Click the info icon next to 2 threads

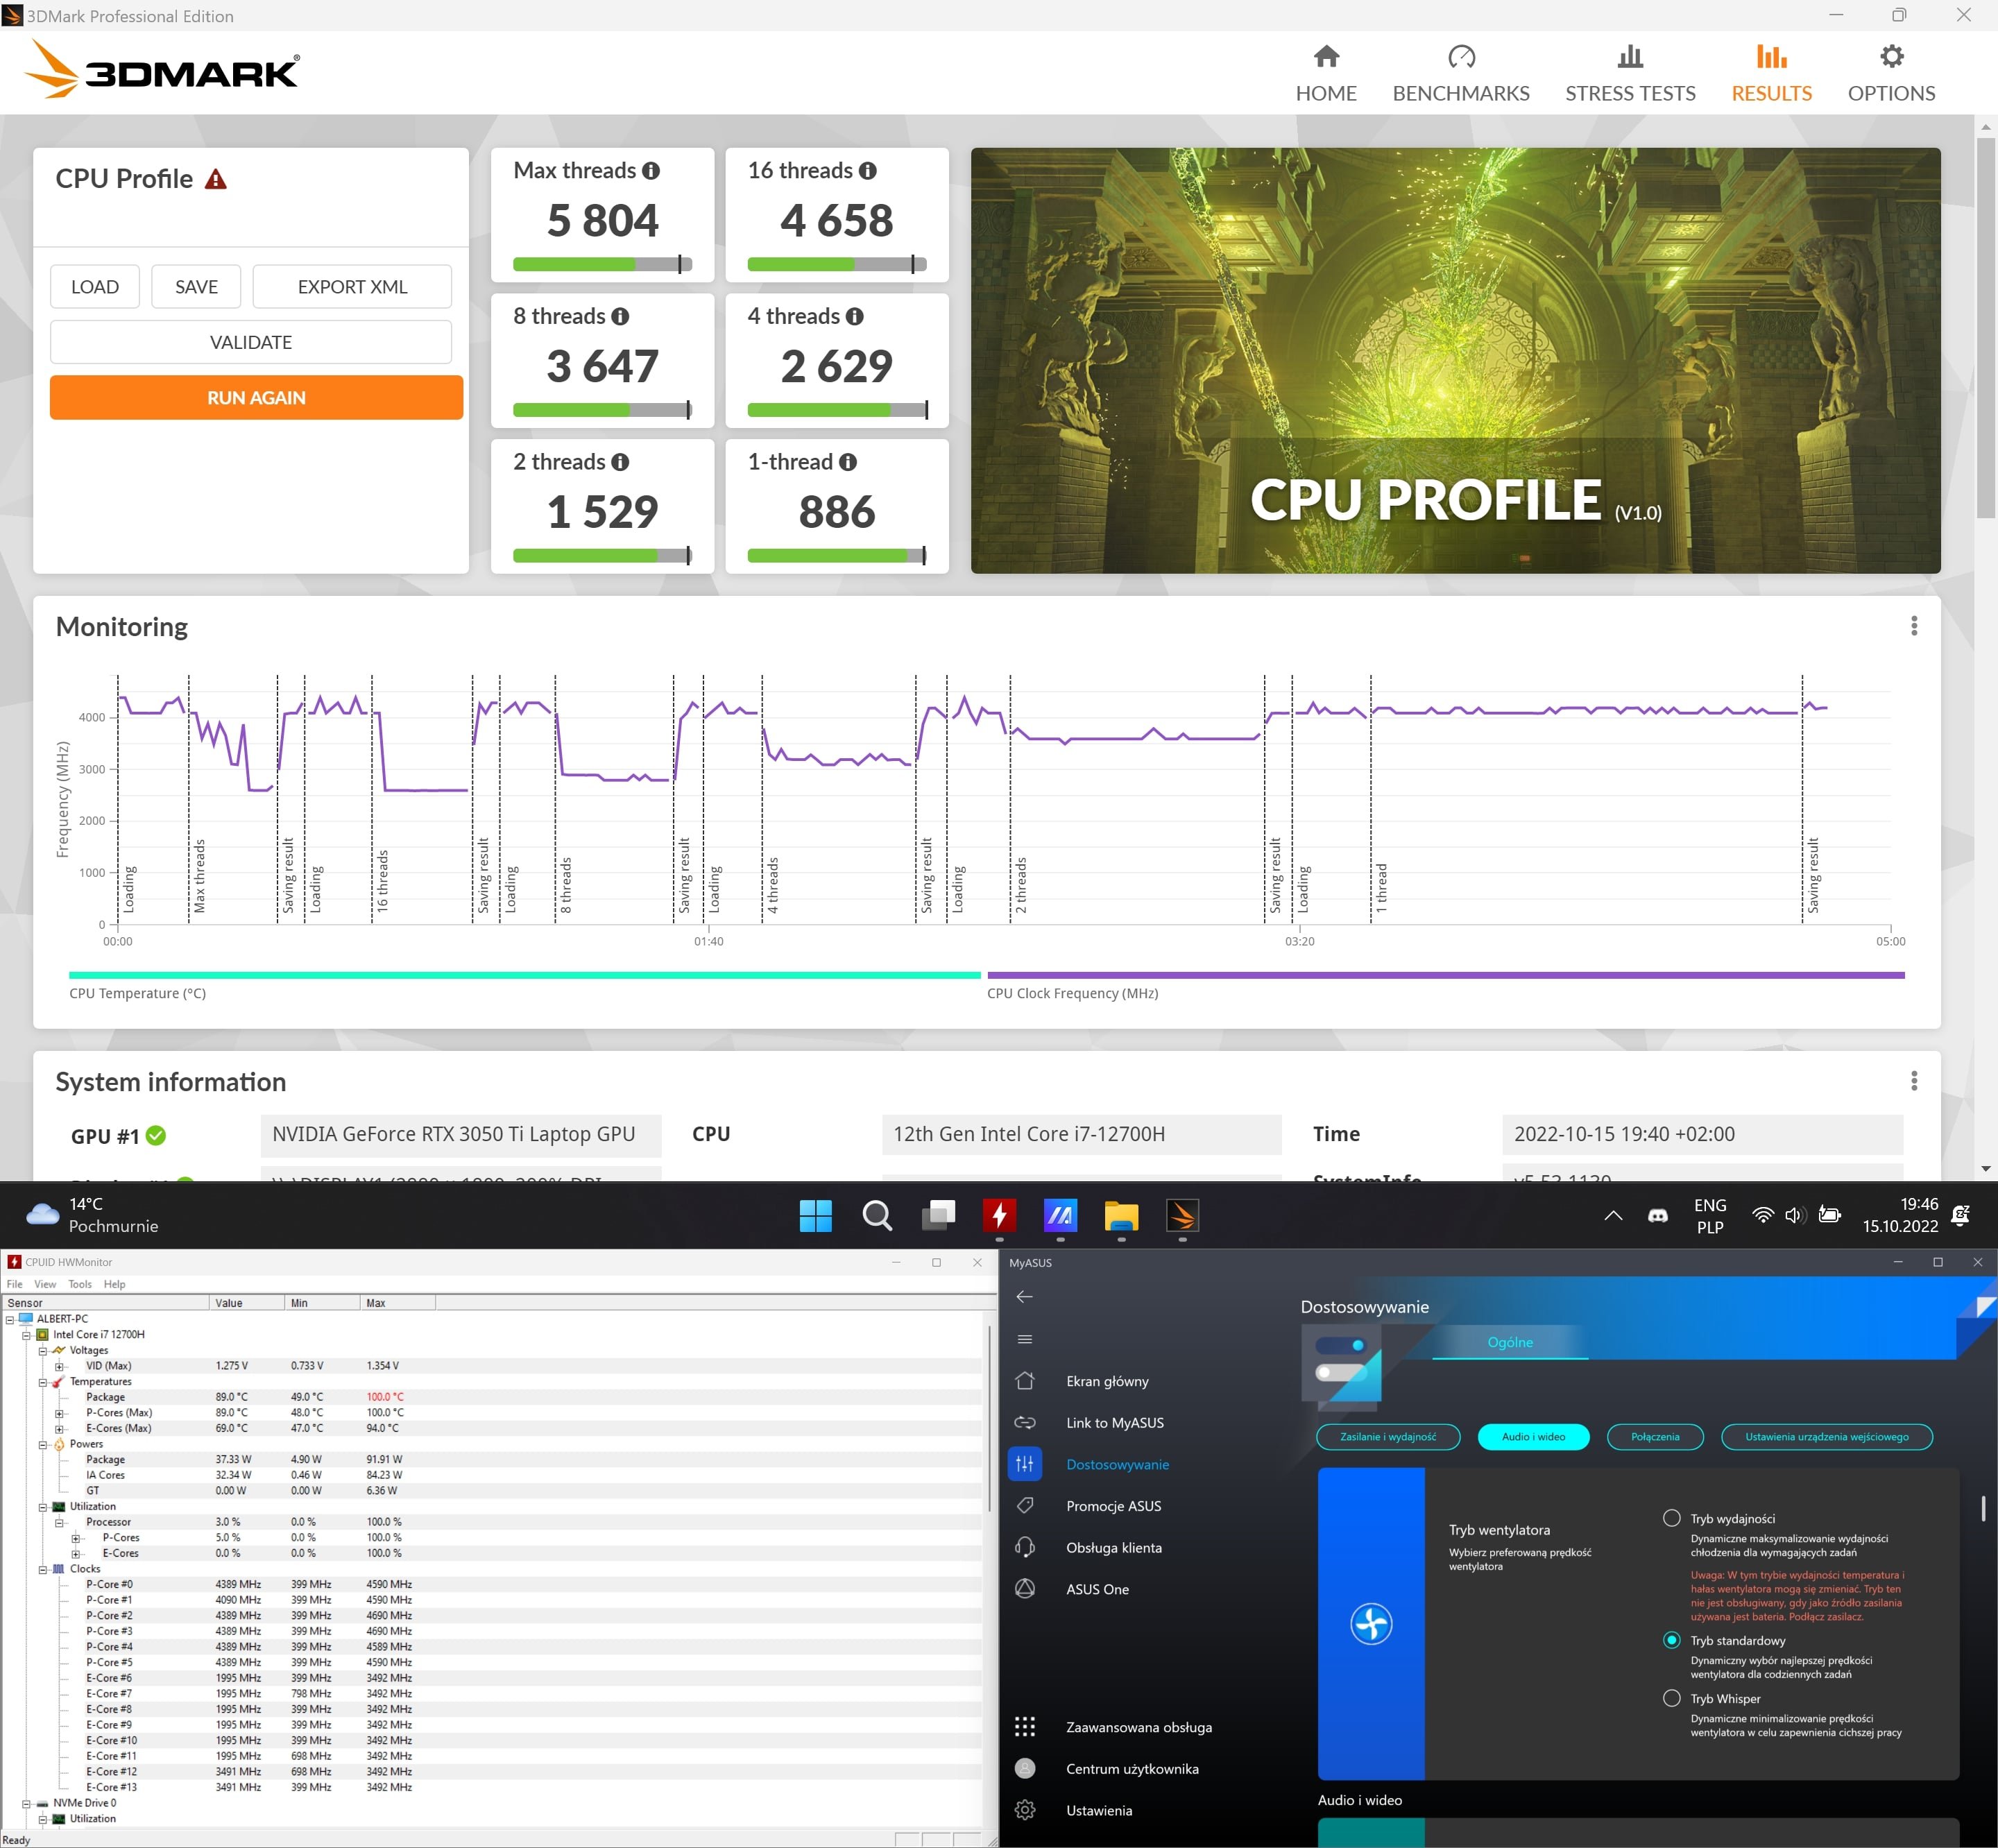pyautogui.click(x=620, y=462)
